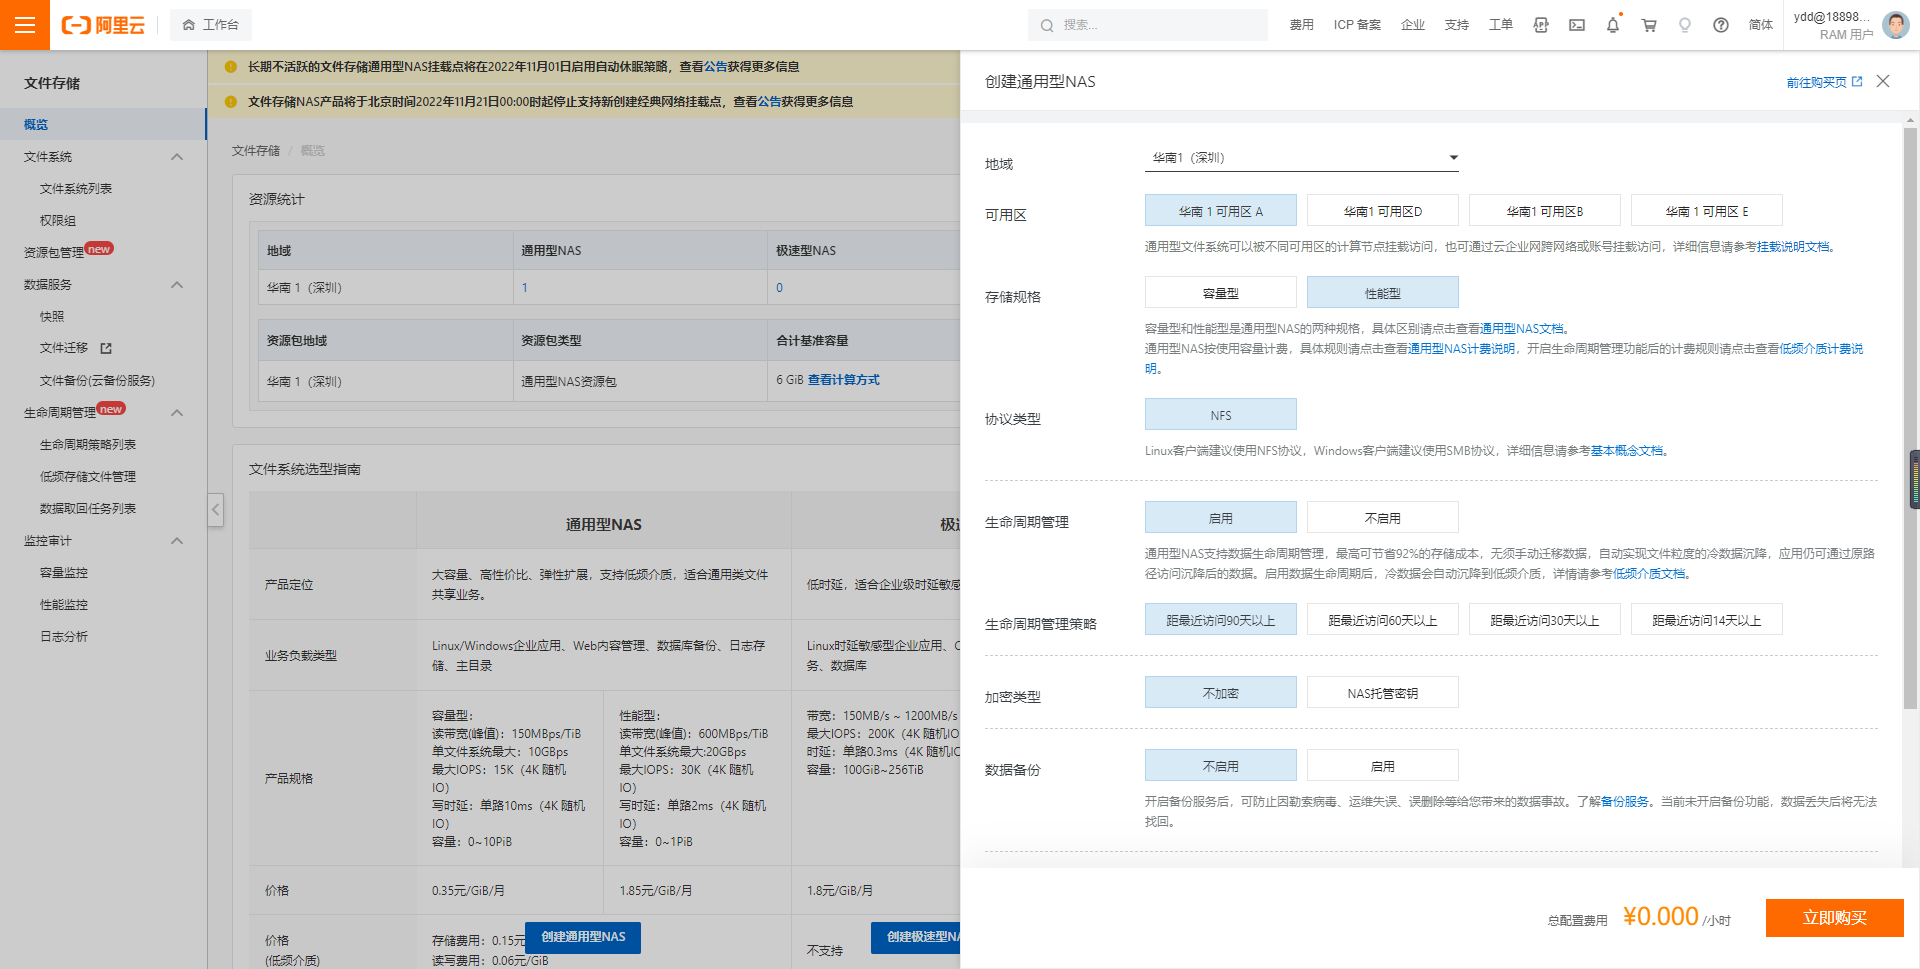The height and width of the screenshot is (969, 1920).
Task: Open the 费用 top menu
Action: point(1301,25)
